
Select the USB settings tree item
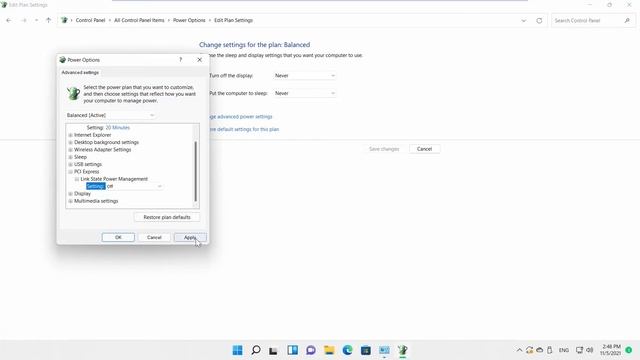[x=88, y=164]
